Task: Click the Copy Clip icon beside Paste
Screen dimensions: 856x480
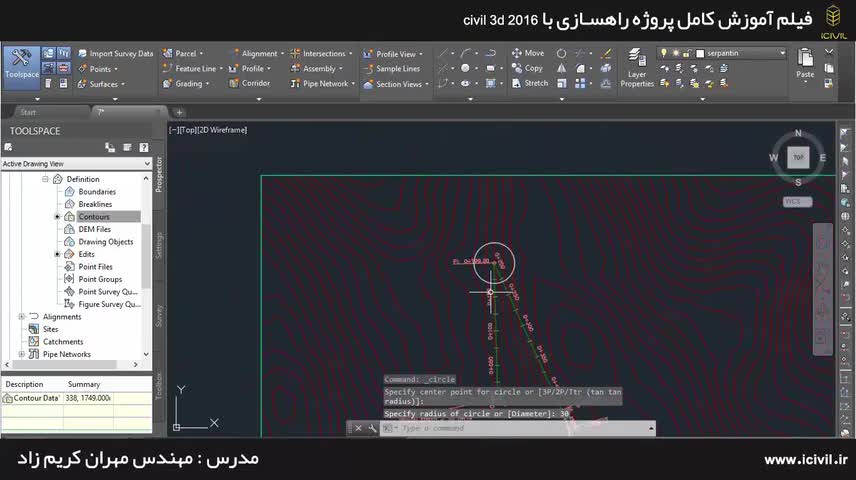Action: point(829,68)
